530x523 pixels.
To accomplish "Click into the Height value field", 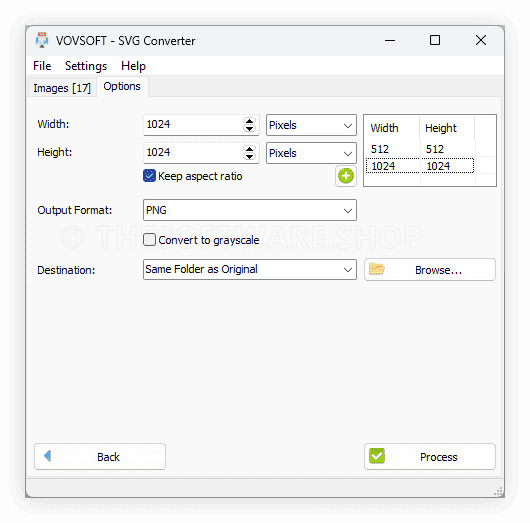I will pos(193,153).
